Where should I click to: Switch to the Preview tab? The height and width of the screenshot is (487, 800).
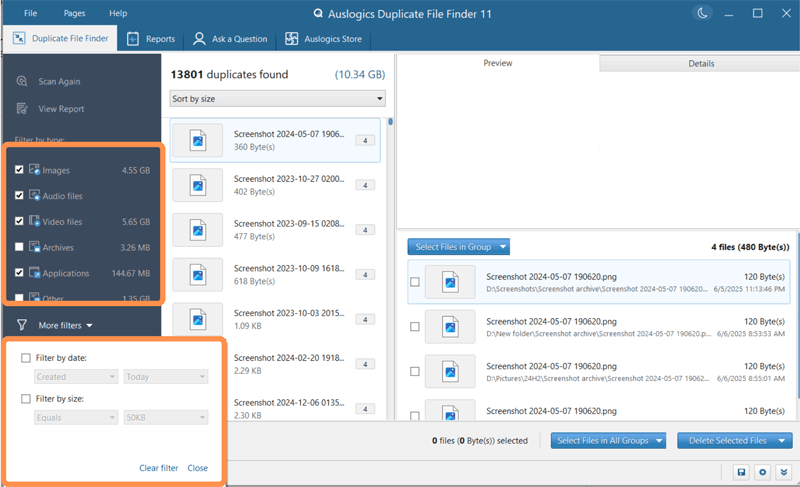pyautogui.click(x=498, y=63)
